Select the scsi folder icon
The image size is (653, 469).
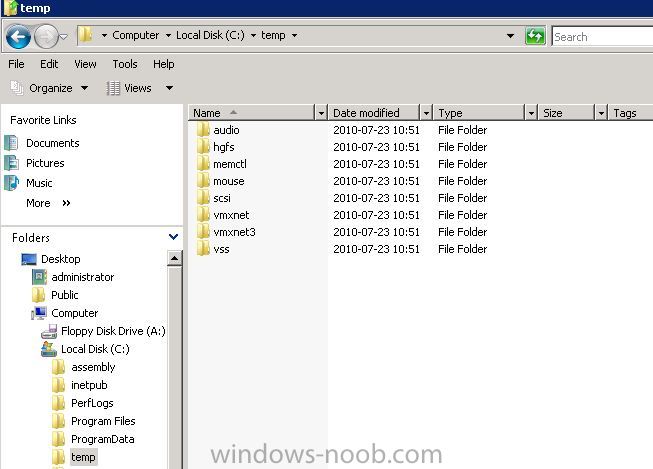click(x=203, y=198)
